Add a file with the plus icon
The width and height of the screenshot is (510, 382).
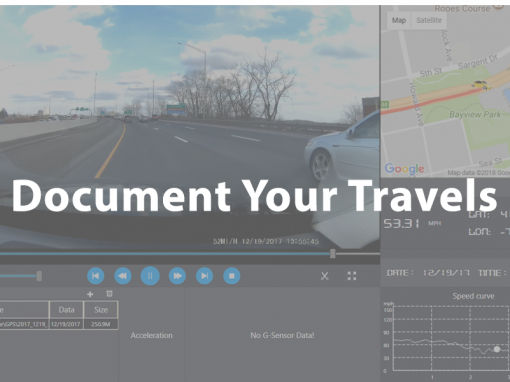[x=90, y=294]
